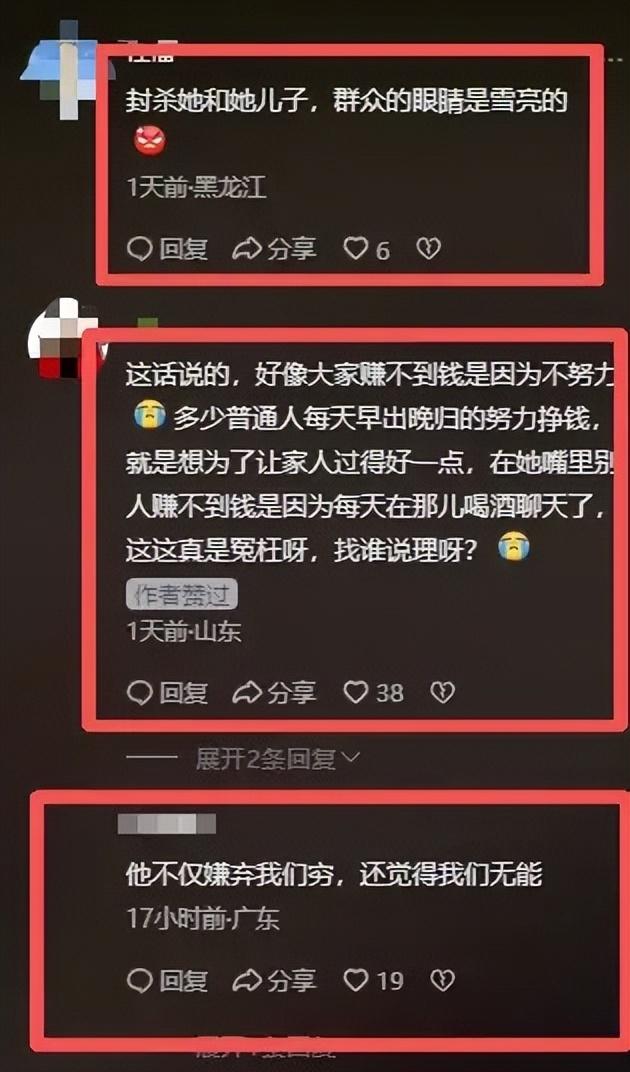Dislike the Guangdong comment via broken heart
Viewport: 630px width, 1072px height.
[443, 981]
